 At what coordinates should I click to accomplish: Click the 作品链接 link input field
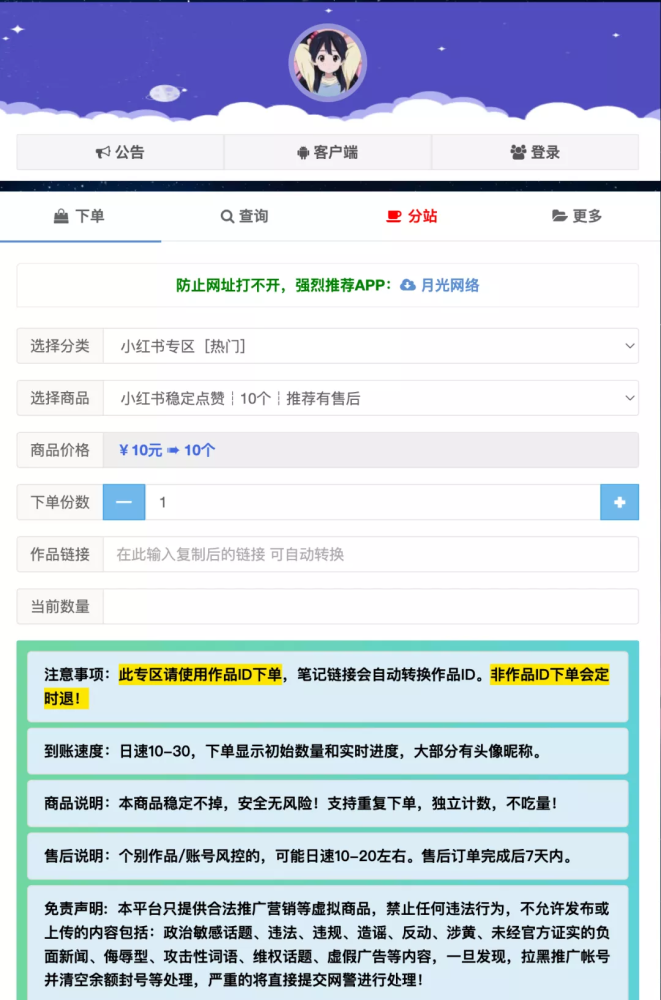[371, 554]
